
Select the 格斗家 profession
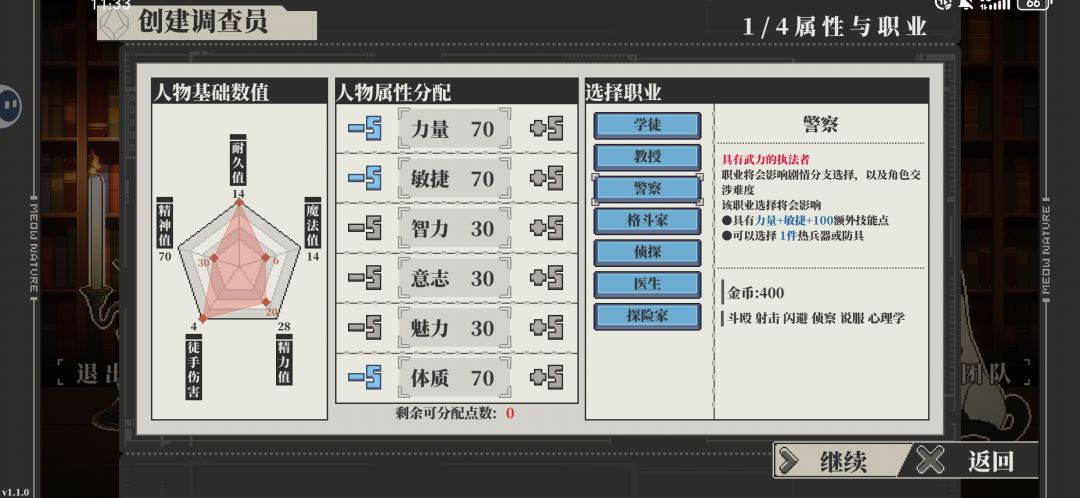[647, 220]
